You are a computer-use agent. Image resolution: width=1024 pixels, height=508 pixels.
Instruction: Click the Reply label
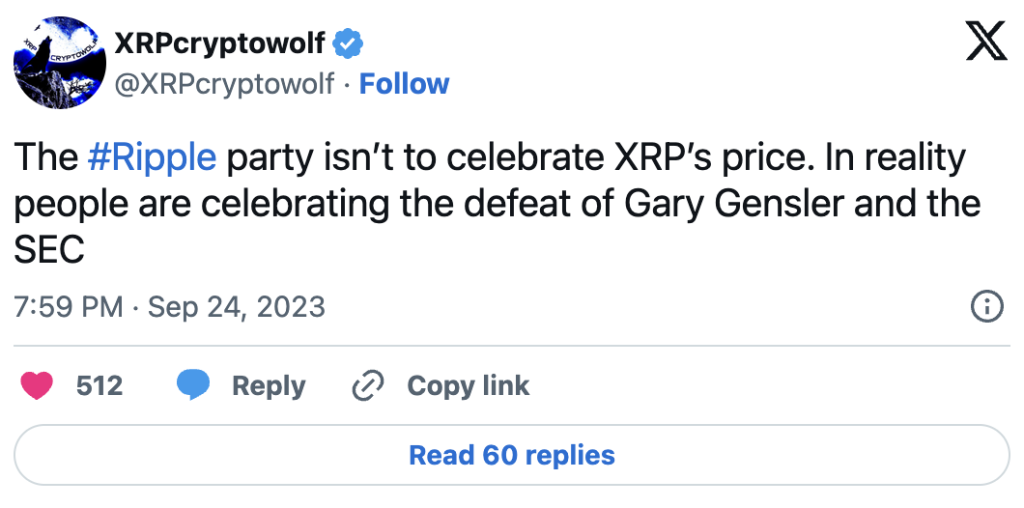(x=268, y=386)
